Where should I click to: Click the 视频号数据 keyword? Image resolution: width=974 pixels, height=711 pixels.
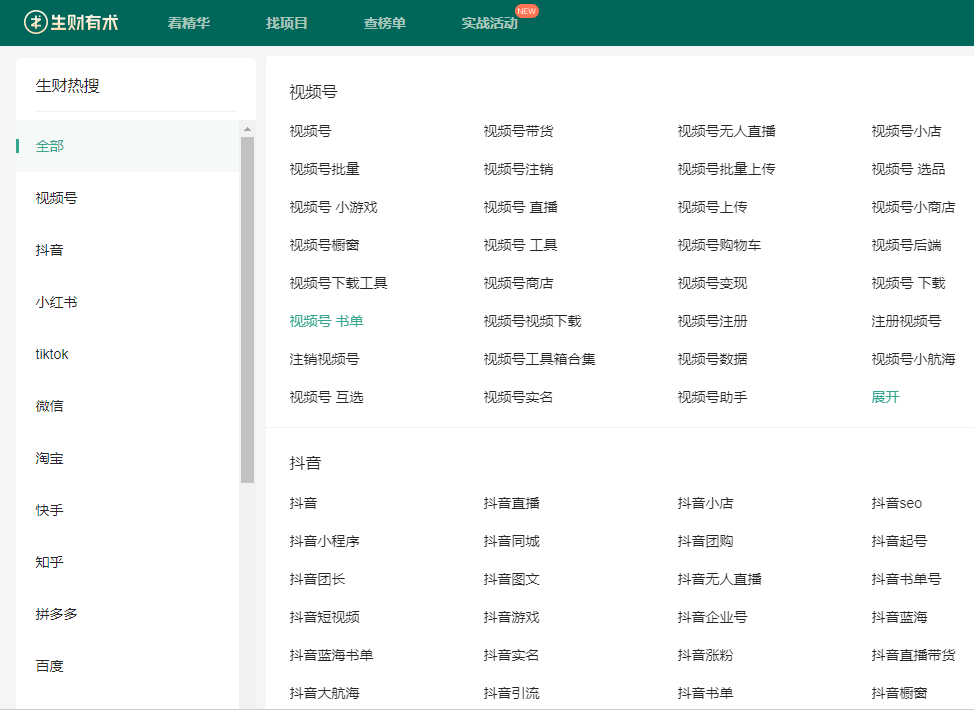click(712, 359)
